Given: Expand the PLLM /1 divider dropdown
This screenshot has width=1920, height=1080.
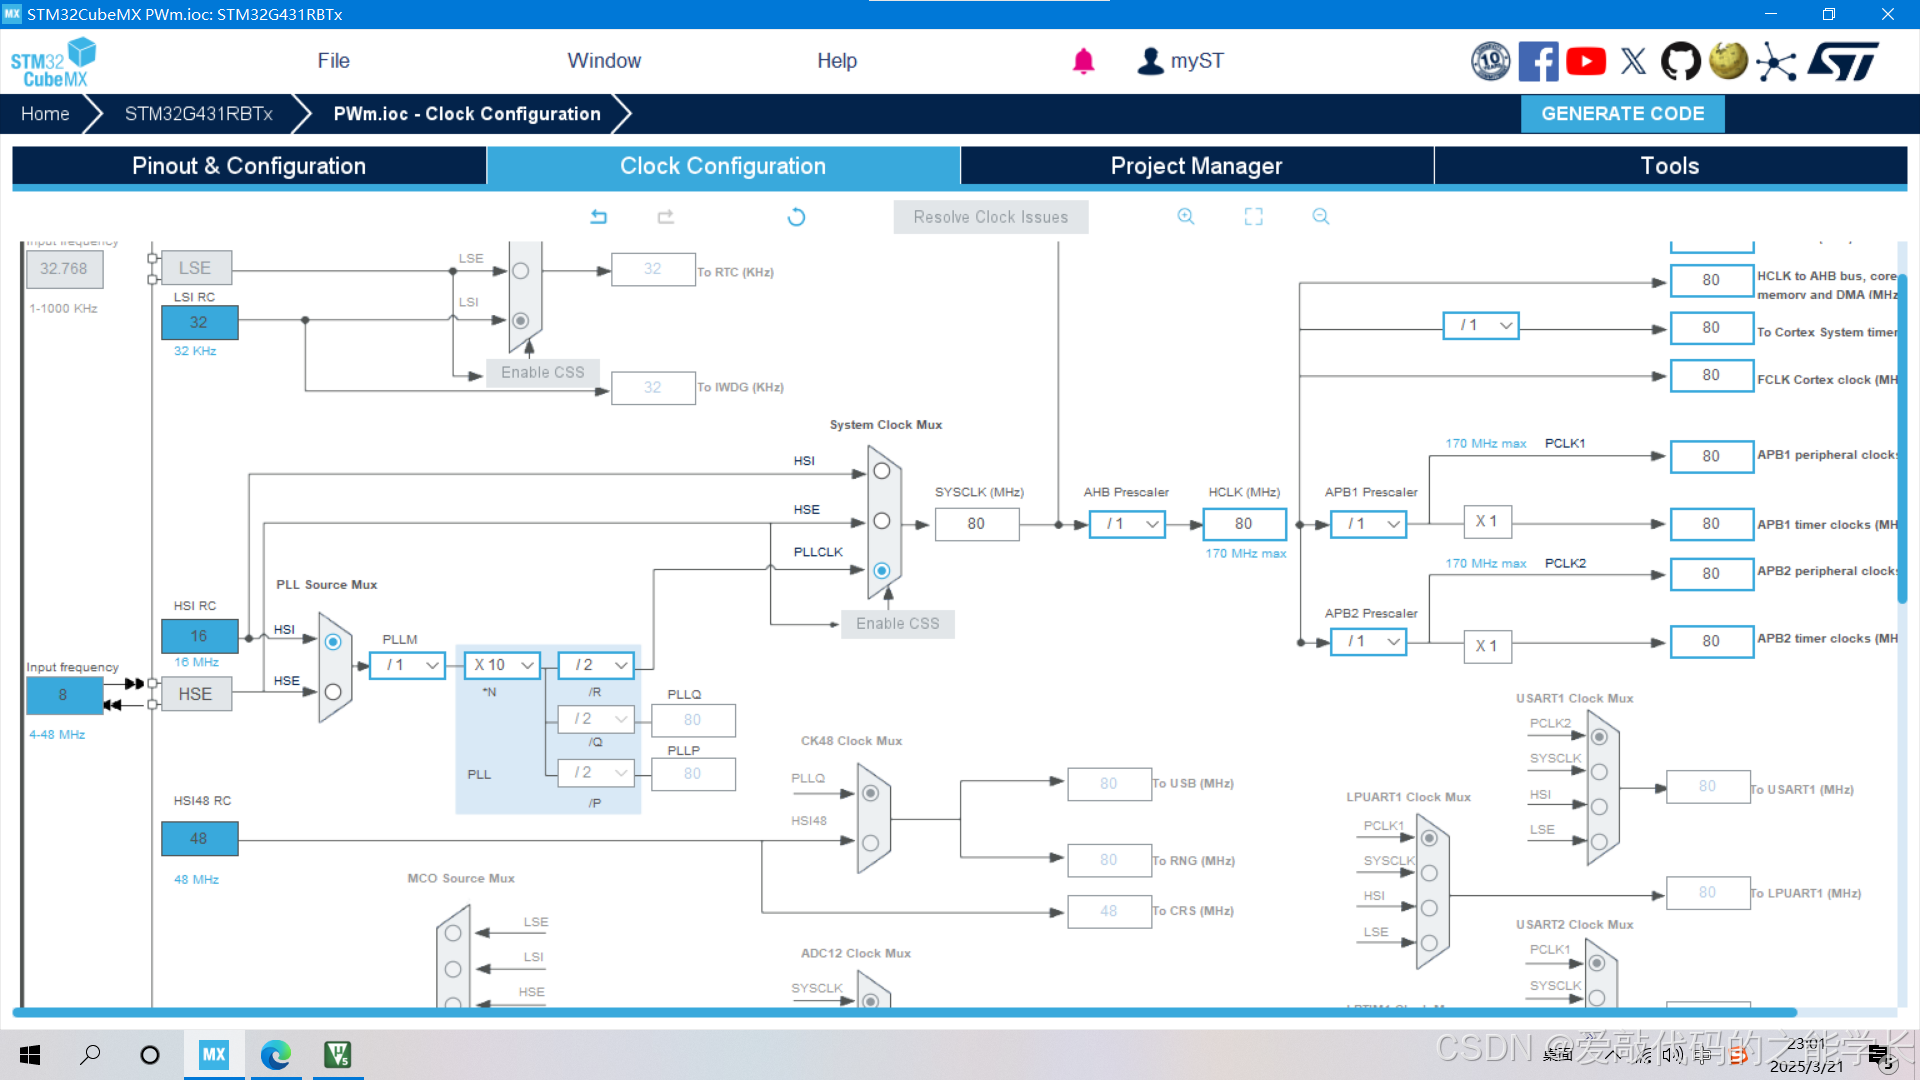Looking at the screenshot, I should 408,665.
